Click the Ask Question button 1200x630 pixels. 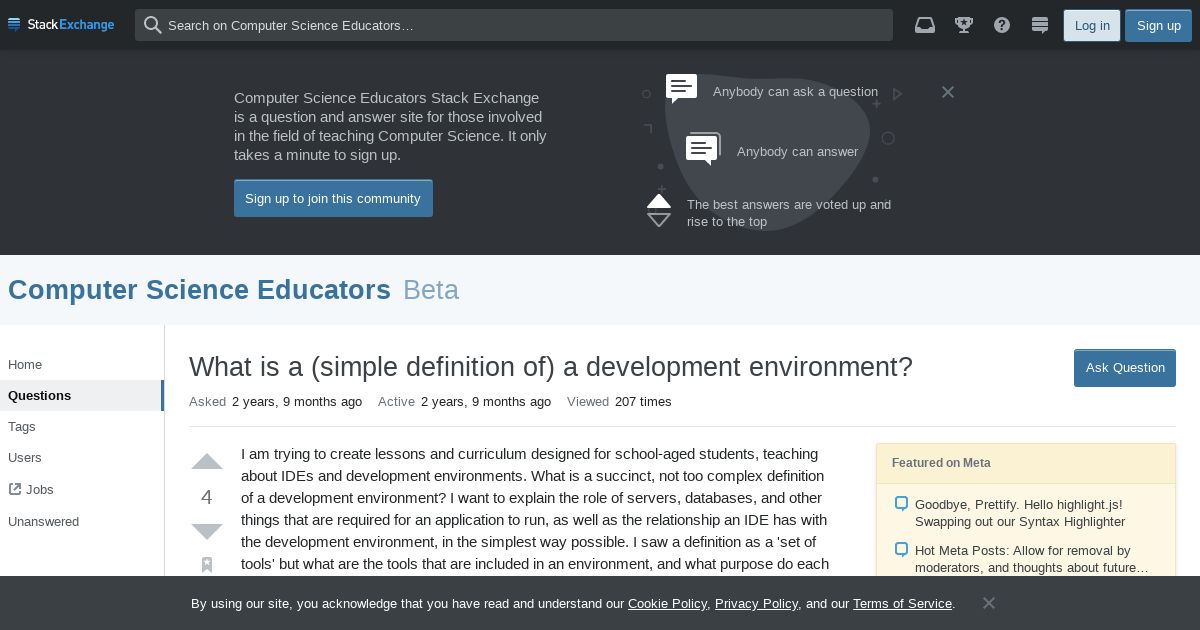[x=1125, y=367]
